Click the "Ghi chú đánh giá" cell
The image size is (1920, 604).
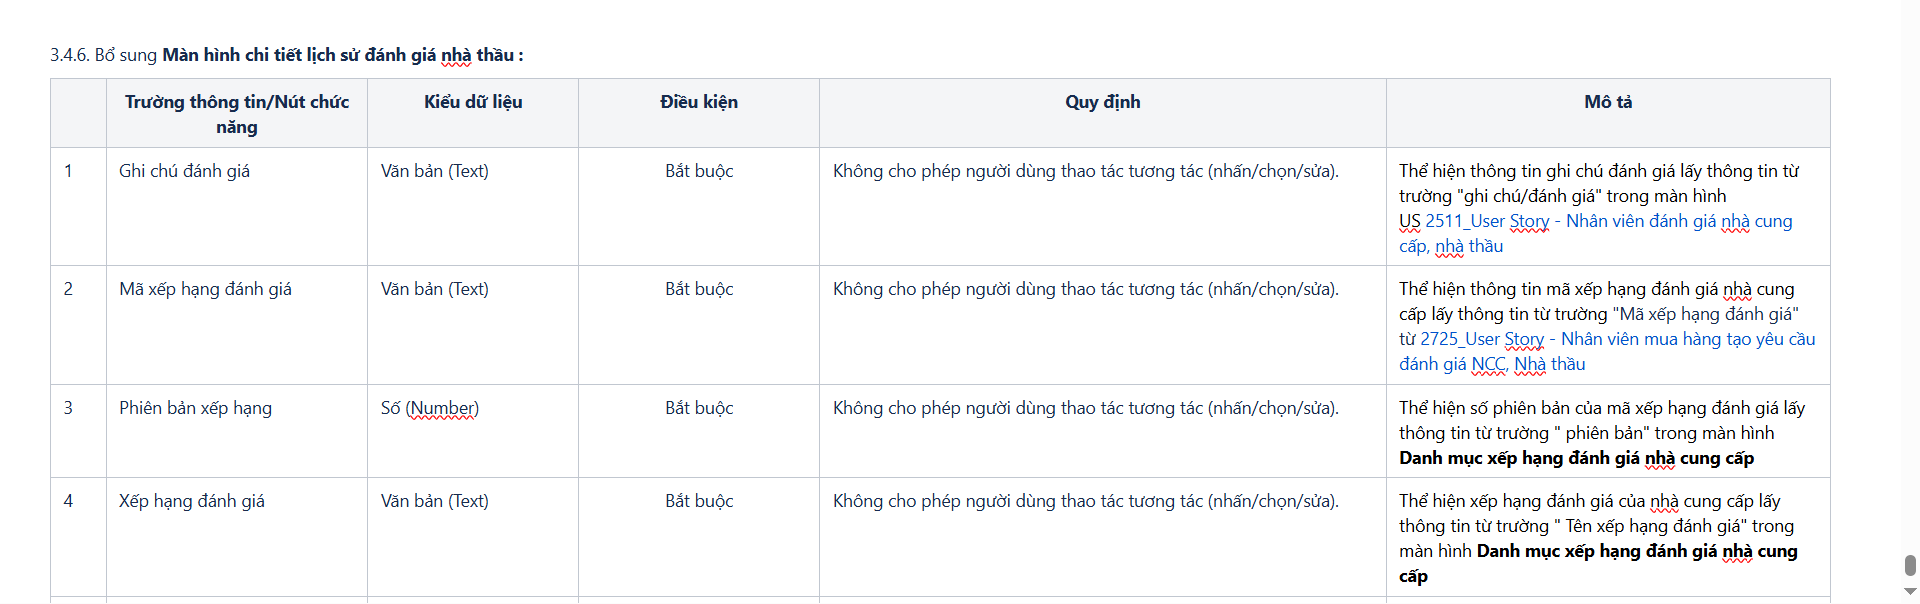click(185, 171)
